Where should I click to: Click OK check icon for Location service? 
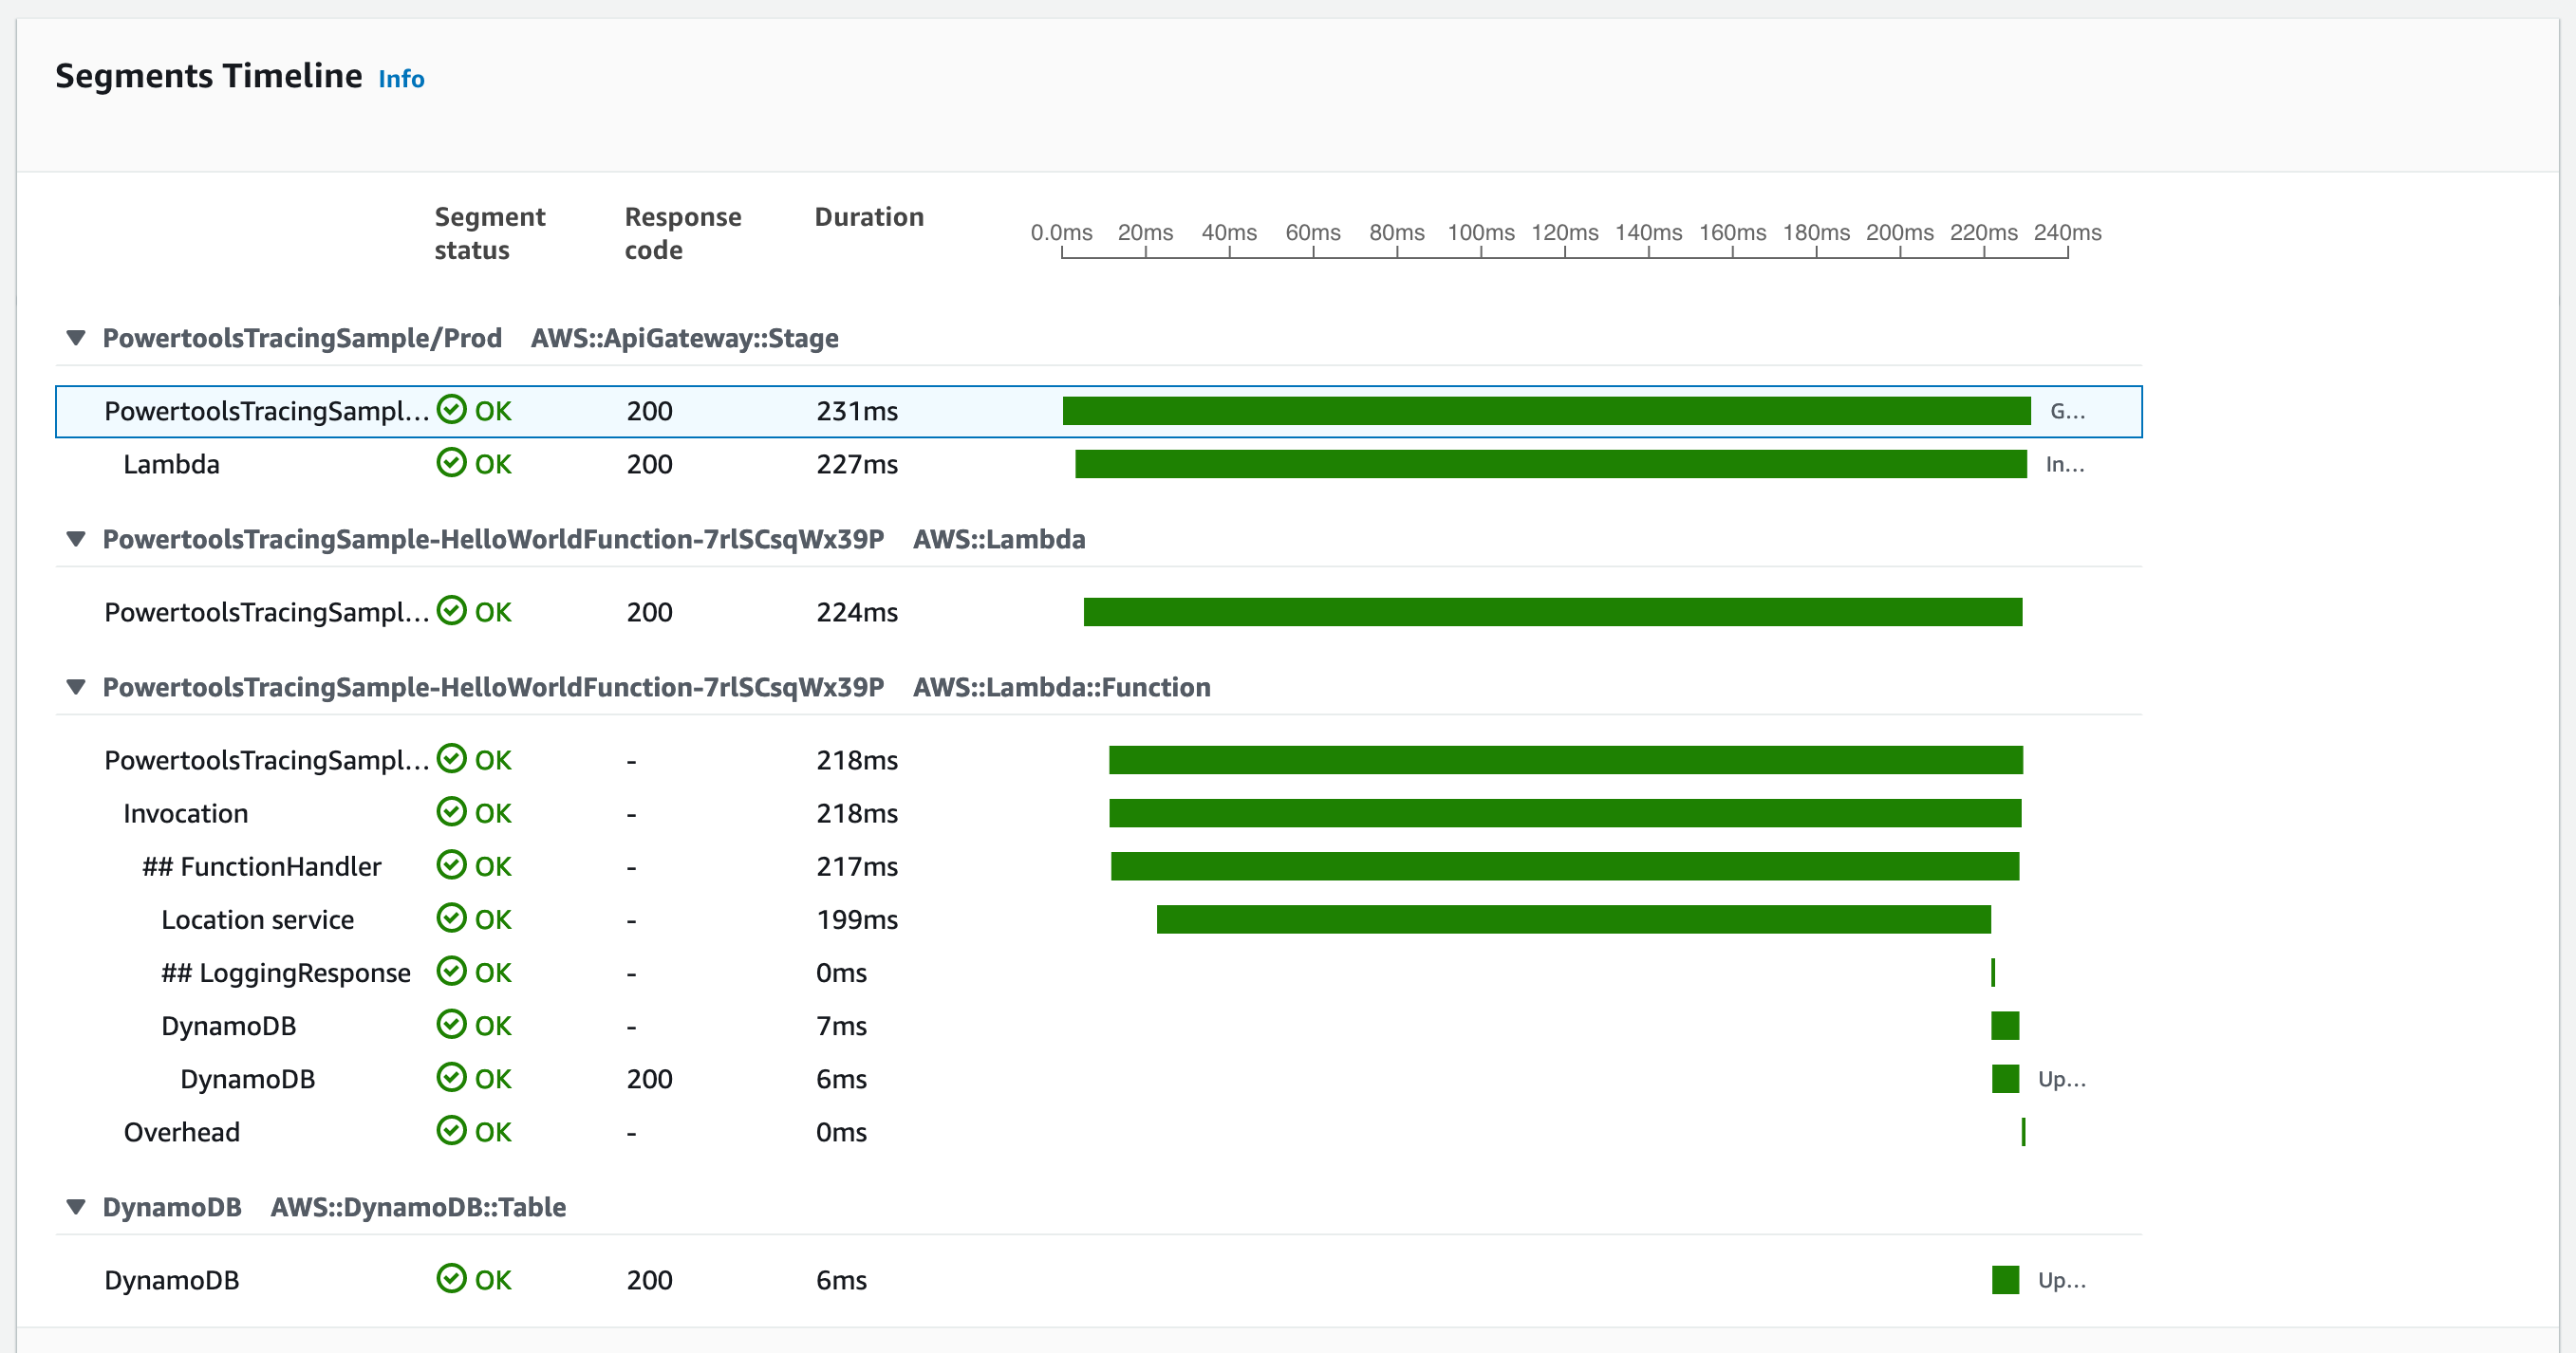click(451, 918)
